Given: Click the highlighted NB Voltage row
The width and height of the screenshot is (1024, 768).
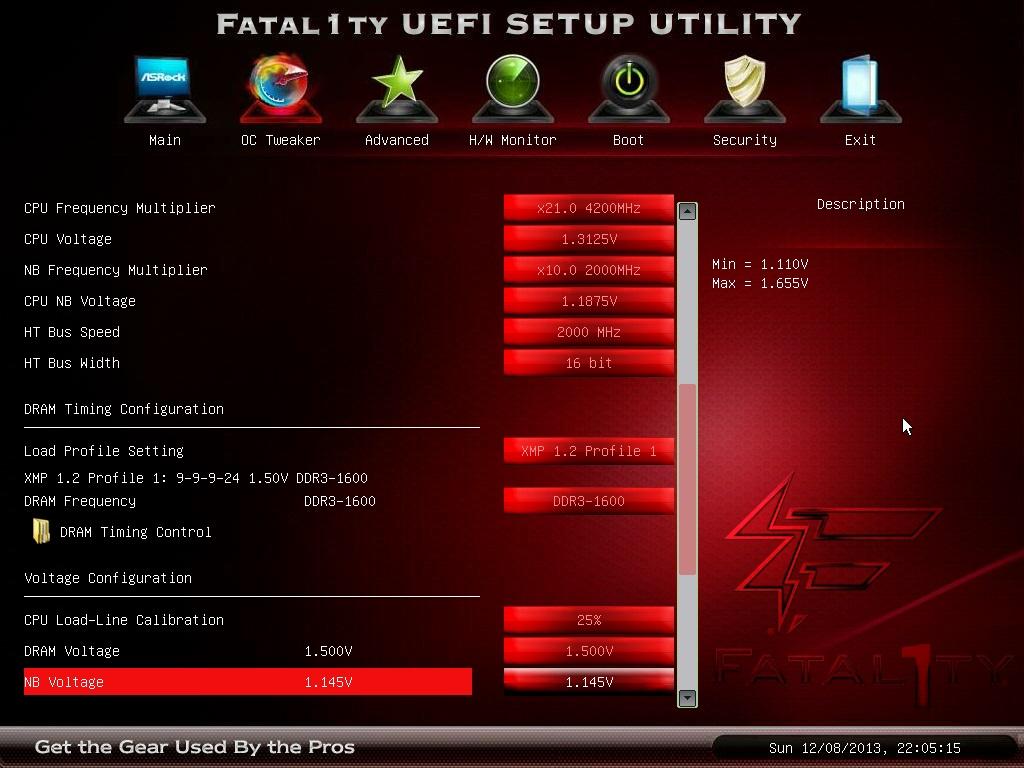Looking at the screenshot, I should tap(248, 682).
